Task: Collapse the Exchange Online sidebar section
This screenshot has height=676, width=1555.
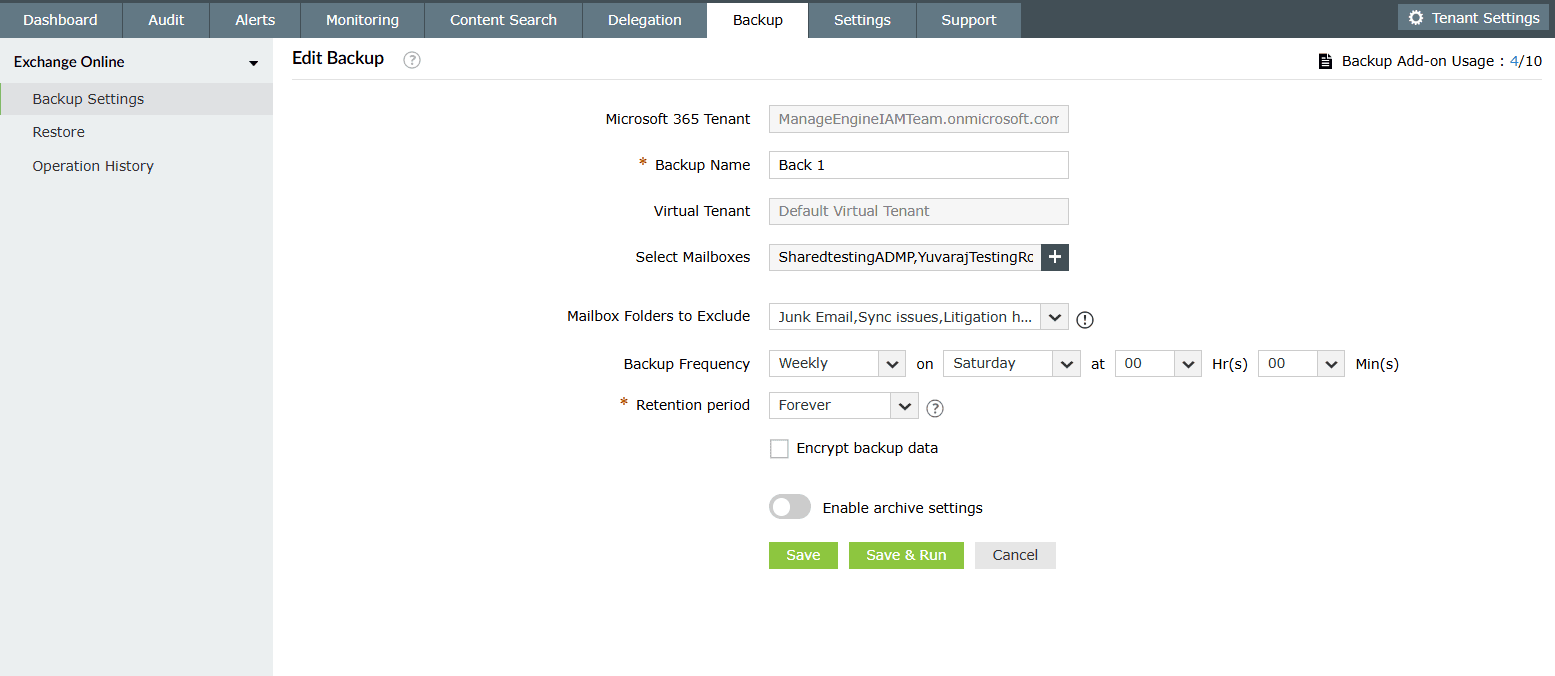Action: click(254, 63)
